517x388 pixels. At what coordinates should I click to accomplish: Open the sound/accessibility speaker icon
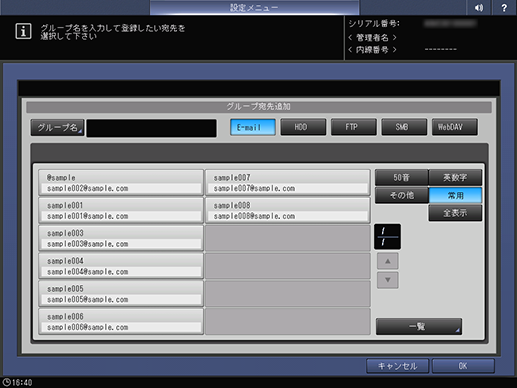tap(479, 7)
